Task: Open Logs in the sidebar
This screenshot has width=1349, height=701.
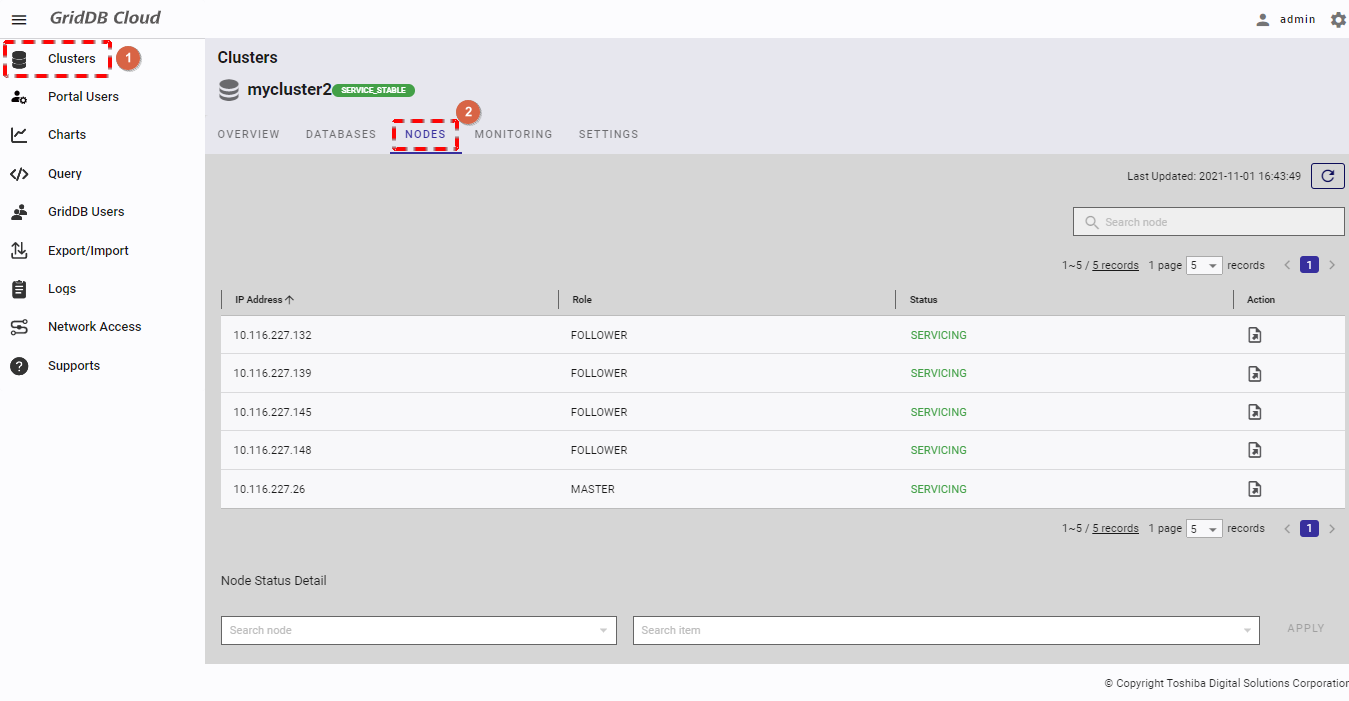Action: point(62,289)
